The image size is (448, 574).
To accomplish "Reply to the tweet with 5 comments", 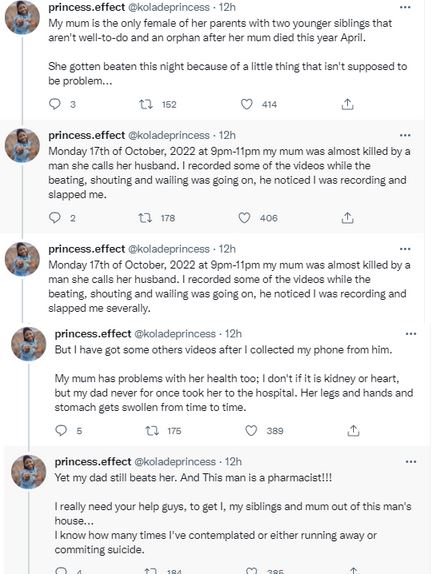I will [x=61, y=430].
